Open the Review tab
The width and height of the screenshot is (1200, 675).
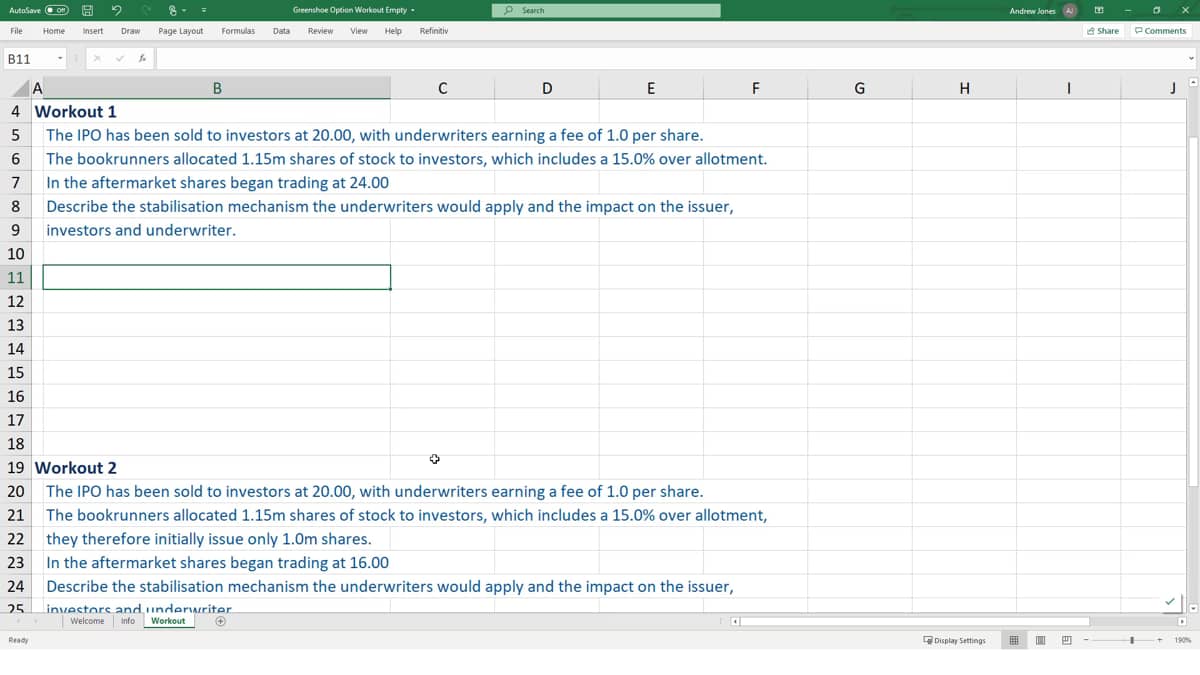click(x=321, y=31)
